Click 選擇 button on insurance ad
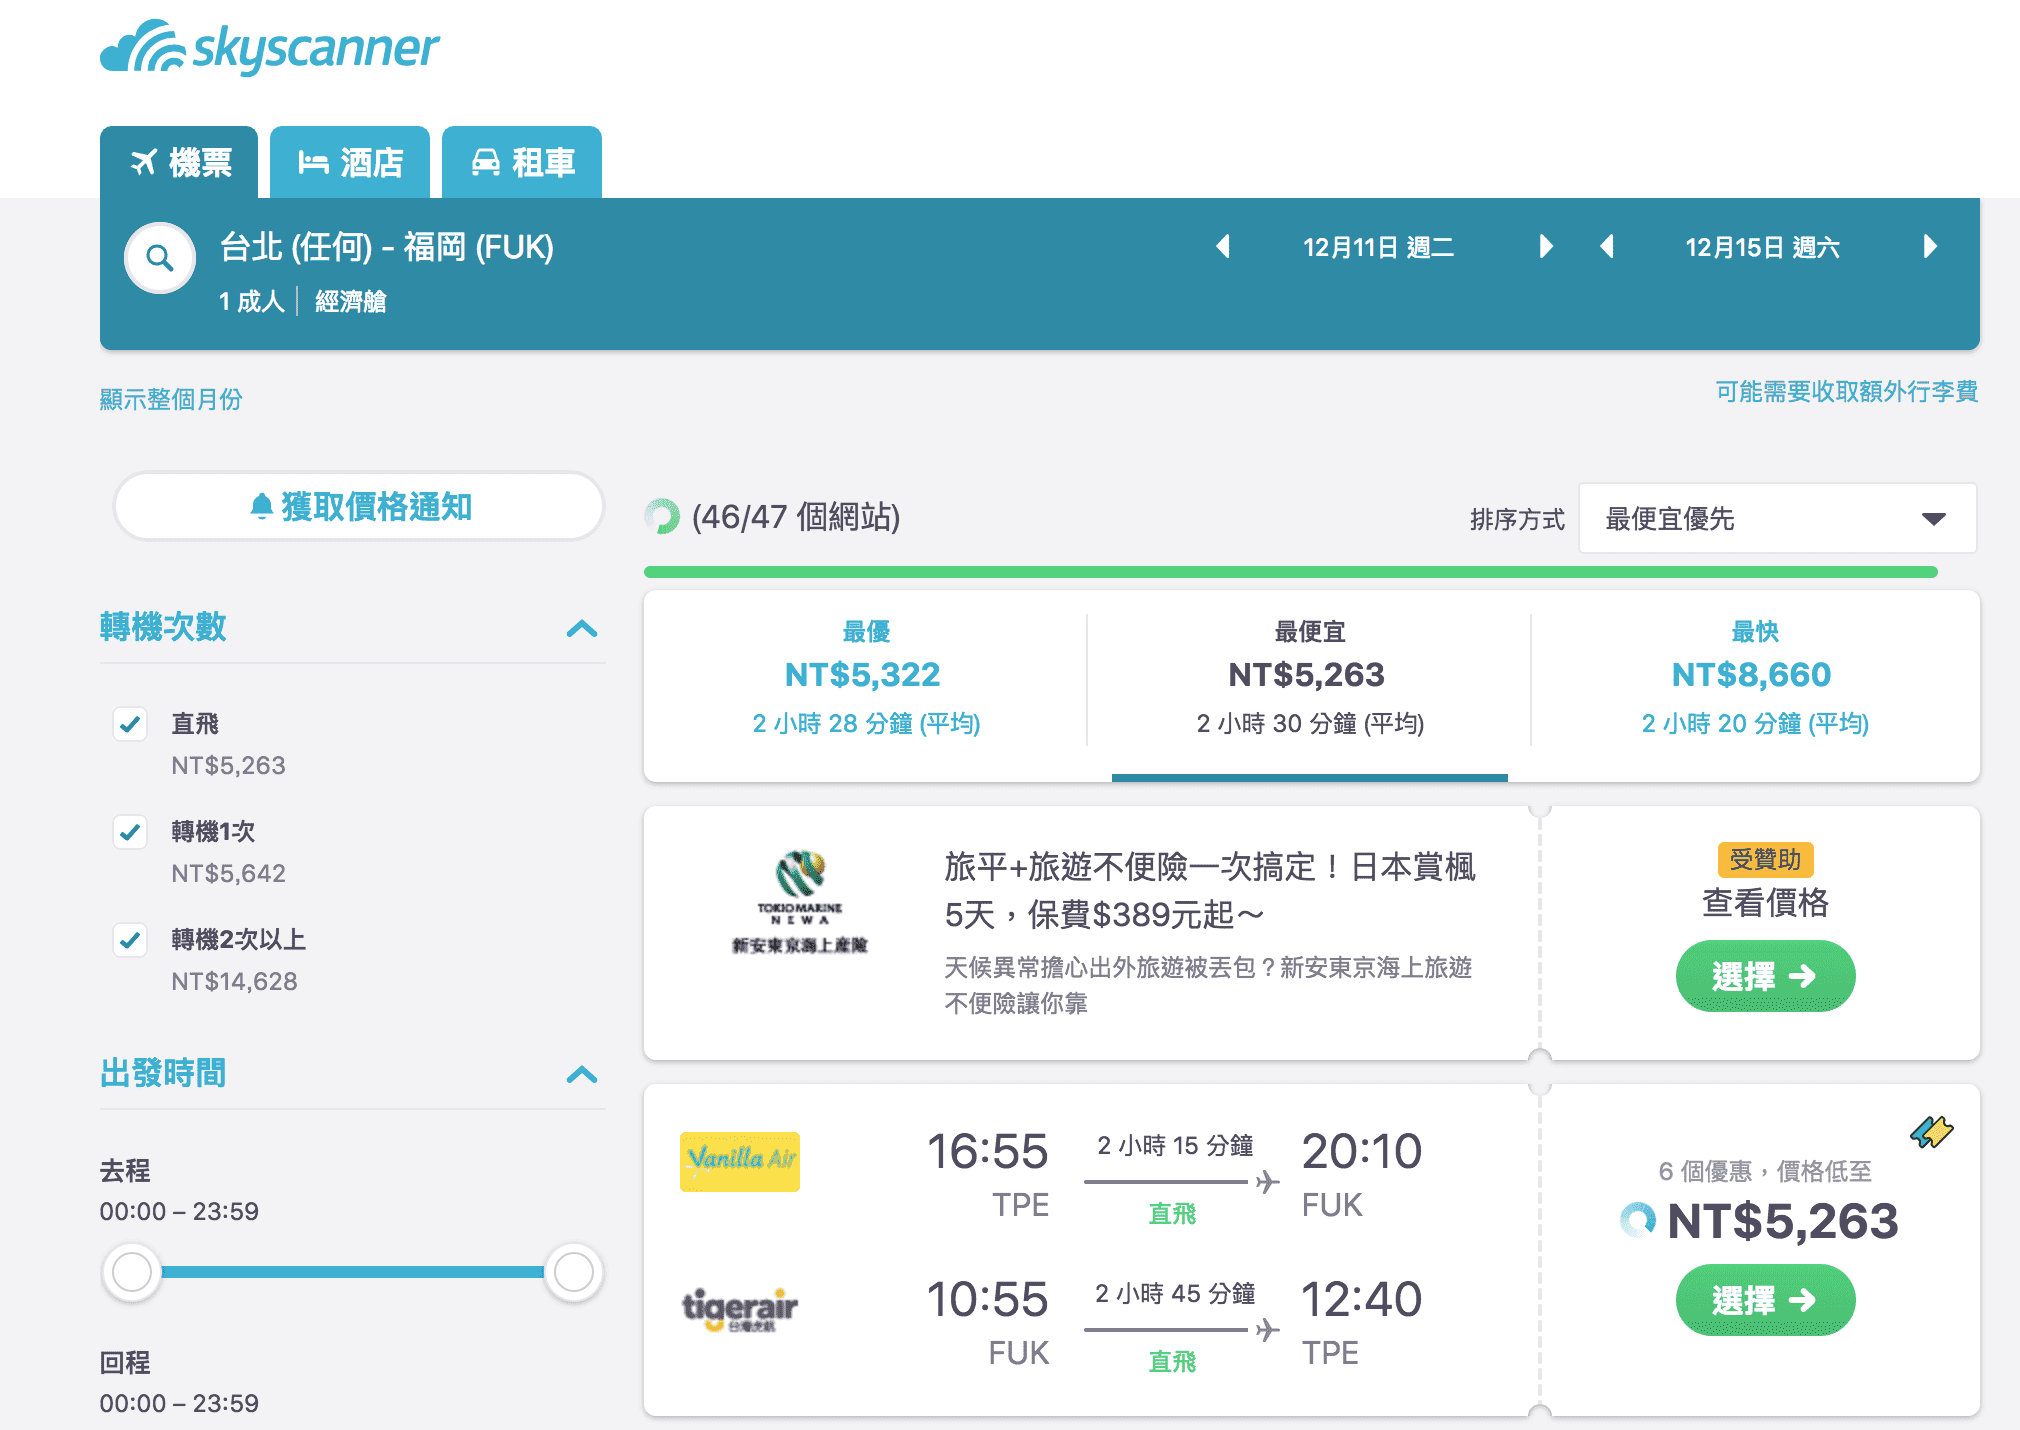2020x1430 pixels. point(1765,976)
